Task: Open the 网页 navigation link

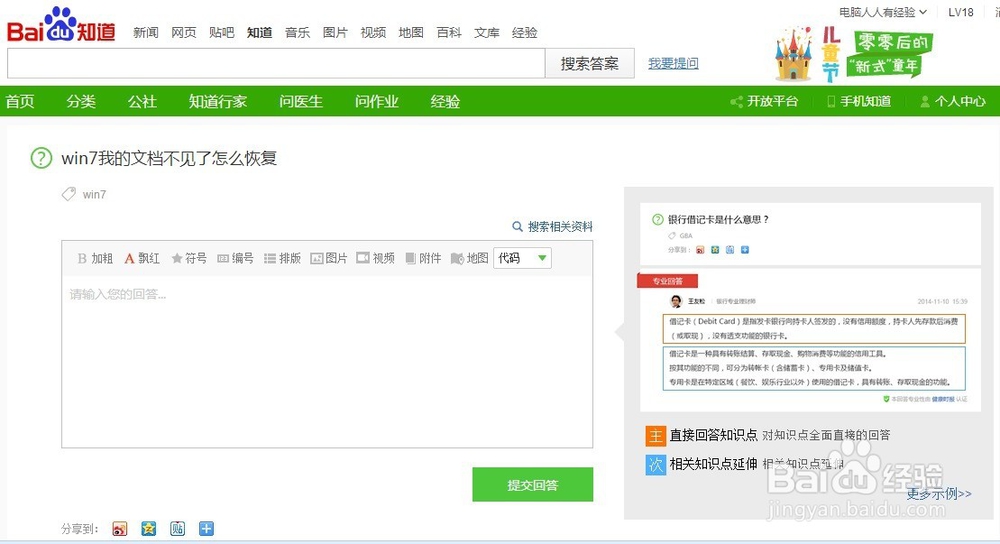Action: point(184,33)
